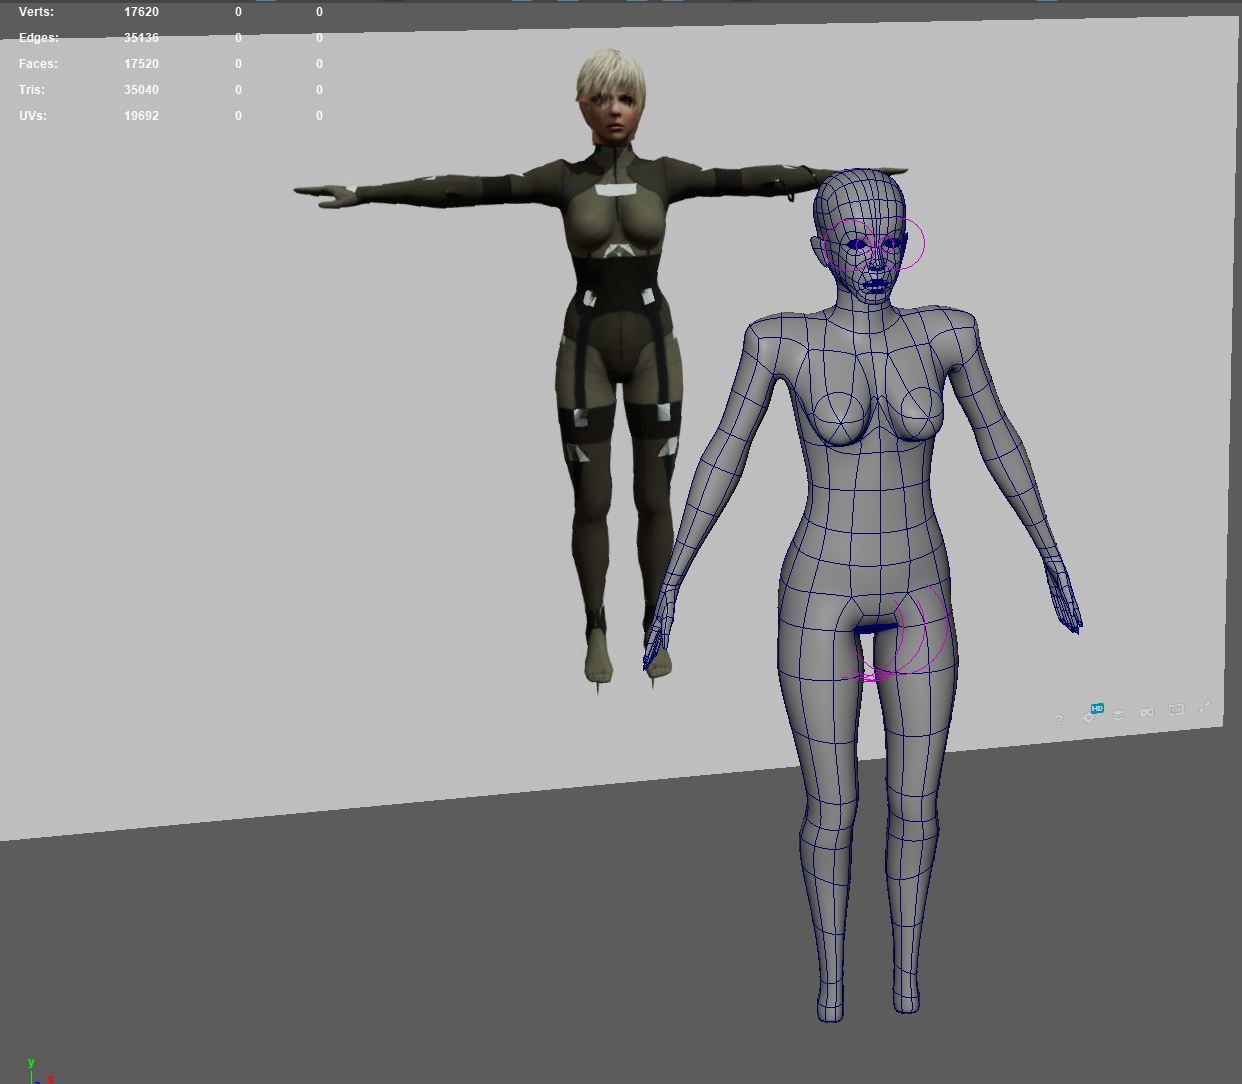This screenshot has width=1242, height=1084.
Task: Click the Tris: heads-up display label
Action: tap(32, 90)
